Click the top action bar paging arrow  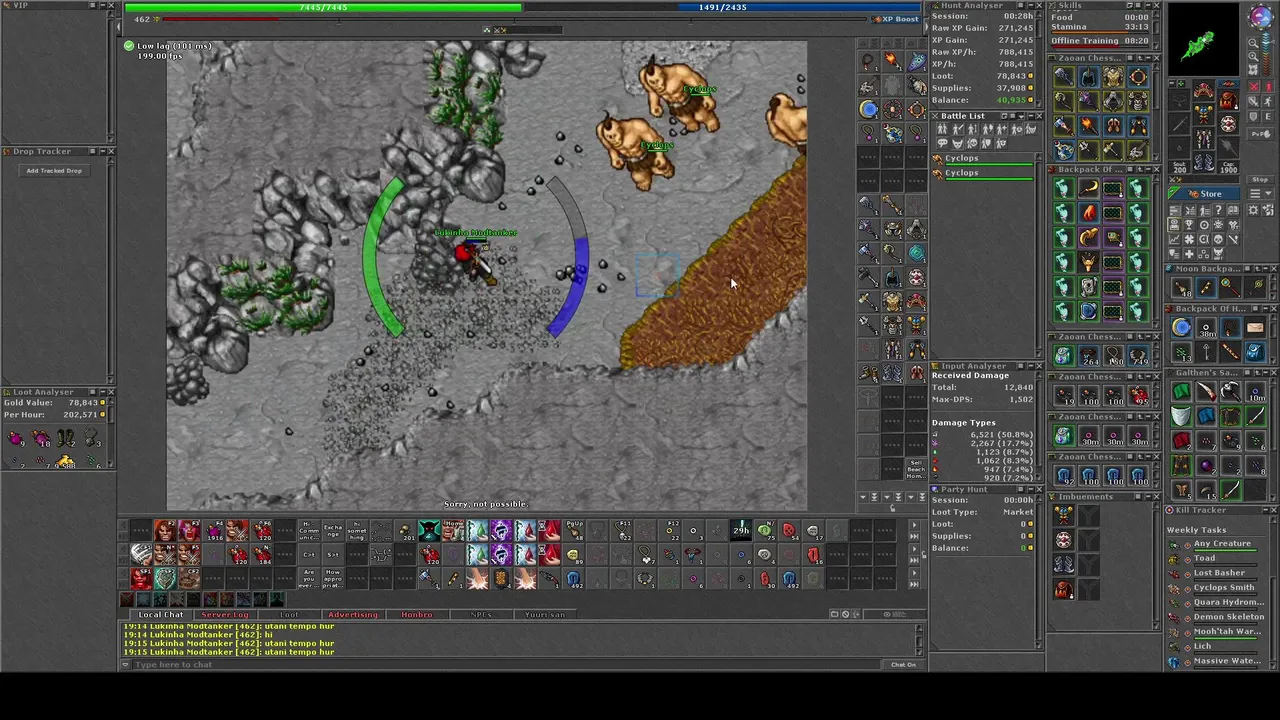coord(914,524)
